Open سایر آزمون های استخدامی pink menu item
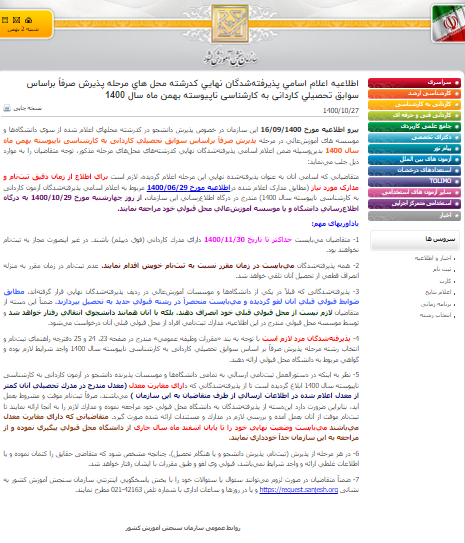This screenshot has width=465, height=543. point(414,192)
